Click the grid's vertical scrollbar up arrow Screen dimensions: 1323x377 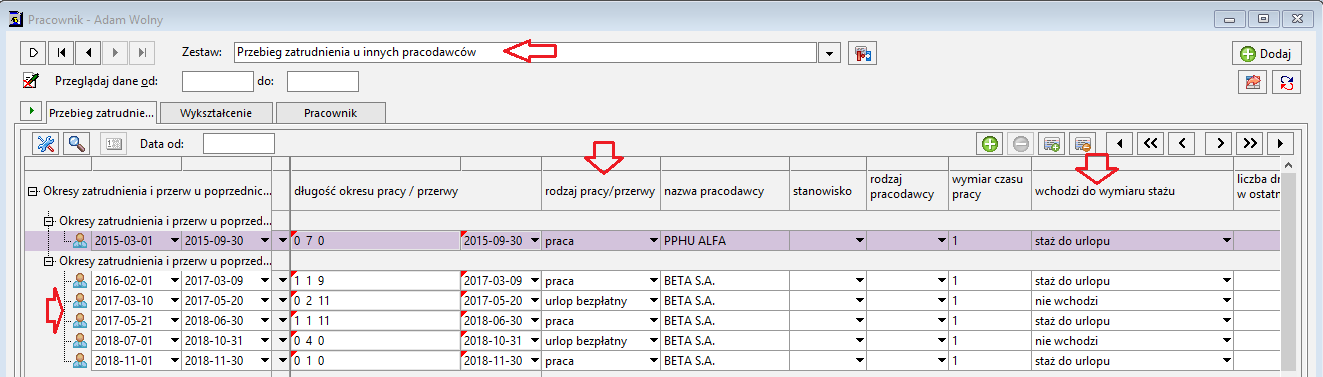(x=1289, y=166)
